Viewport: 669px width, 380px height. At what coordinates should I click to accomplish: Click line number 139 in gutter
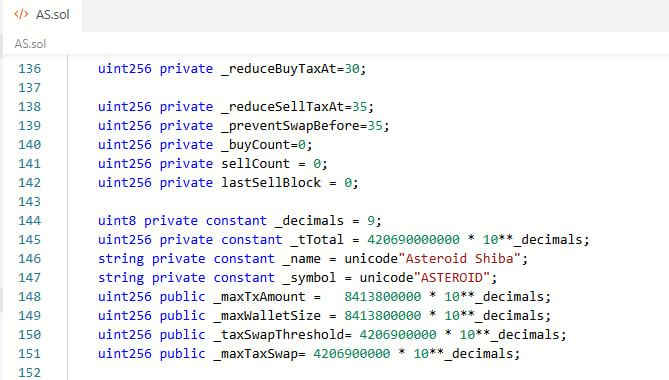[x=29, y=126]
